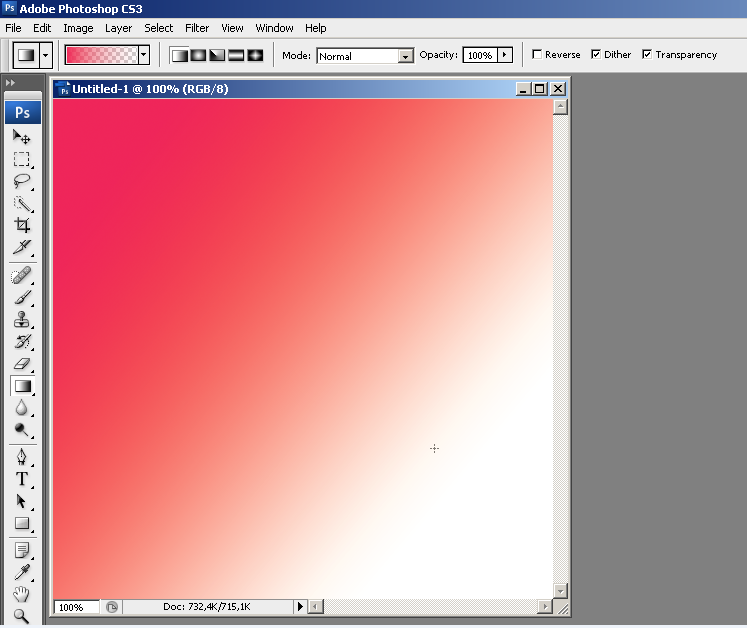Toggle the Transparency checkbox
The height and width of the screenshot is (628, 747).
647,54
